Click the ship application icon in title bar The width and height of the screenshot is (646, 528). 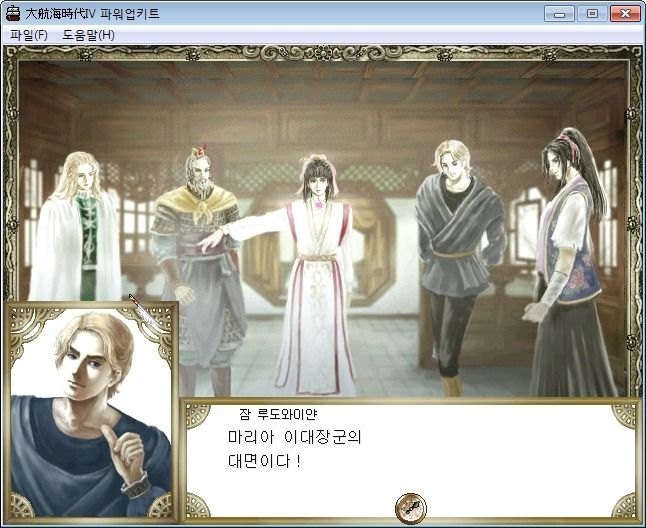pyautogui.click(x=13, y=13)
